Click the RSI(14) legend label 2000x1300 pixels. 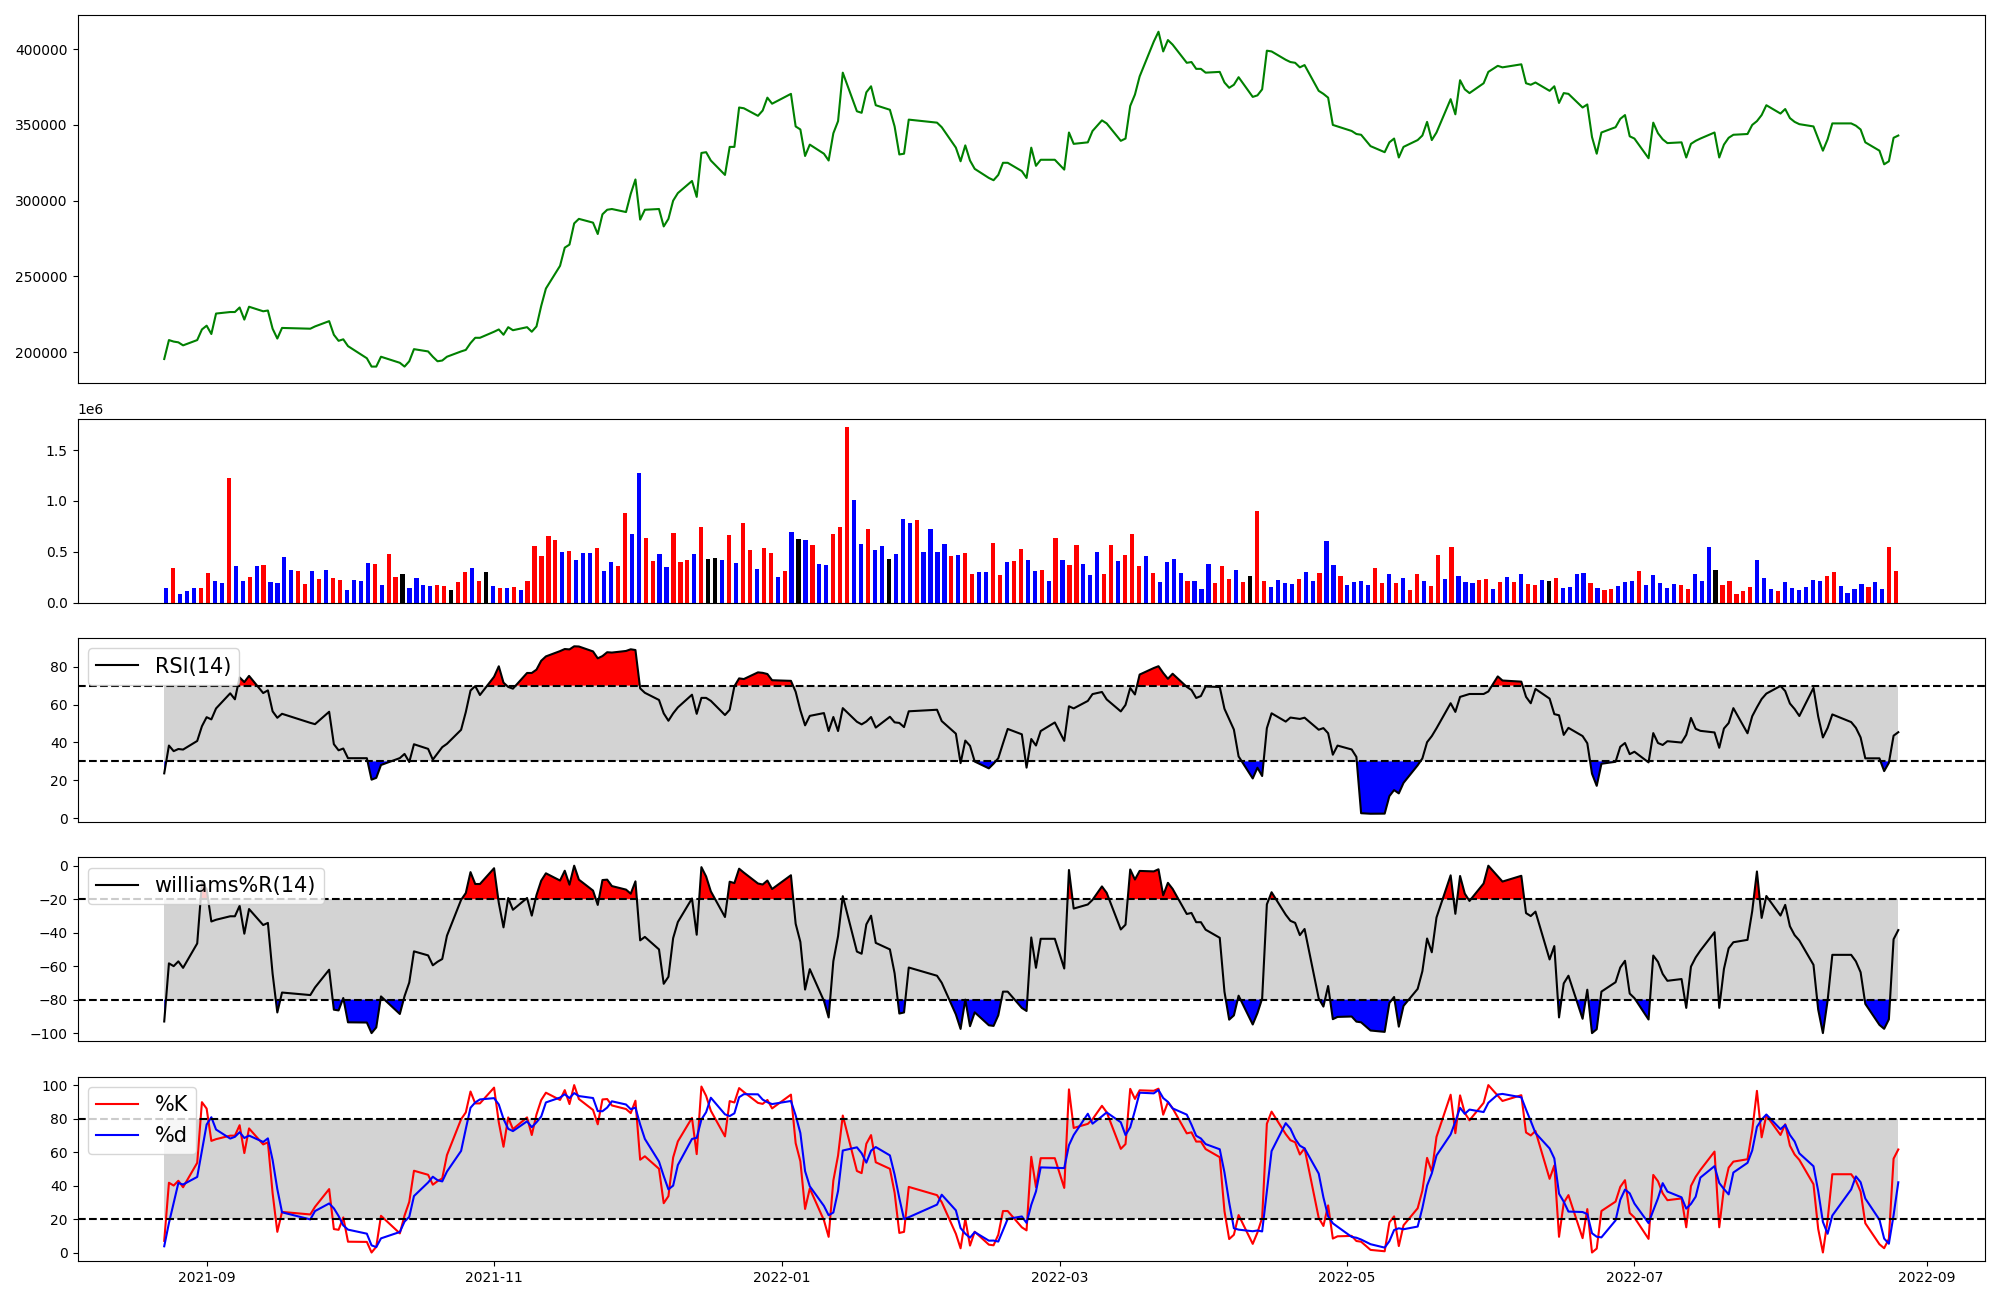coord(192,666)
